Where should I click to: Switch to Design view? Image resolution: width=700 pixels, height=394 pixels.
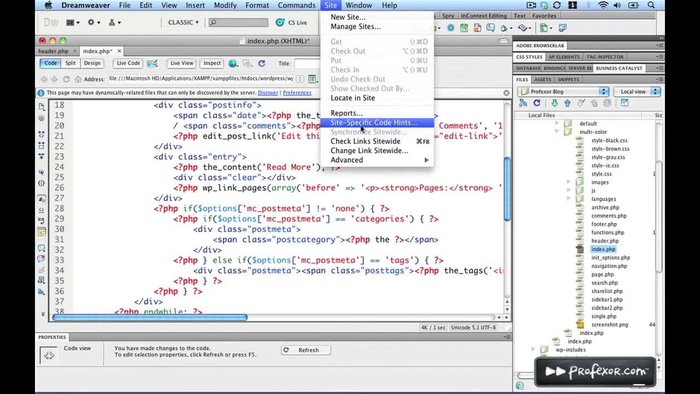(92, 63)
